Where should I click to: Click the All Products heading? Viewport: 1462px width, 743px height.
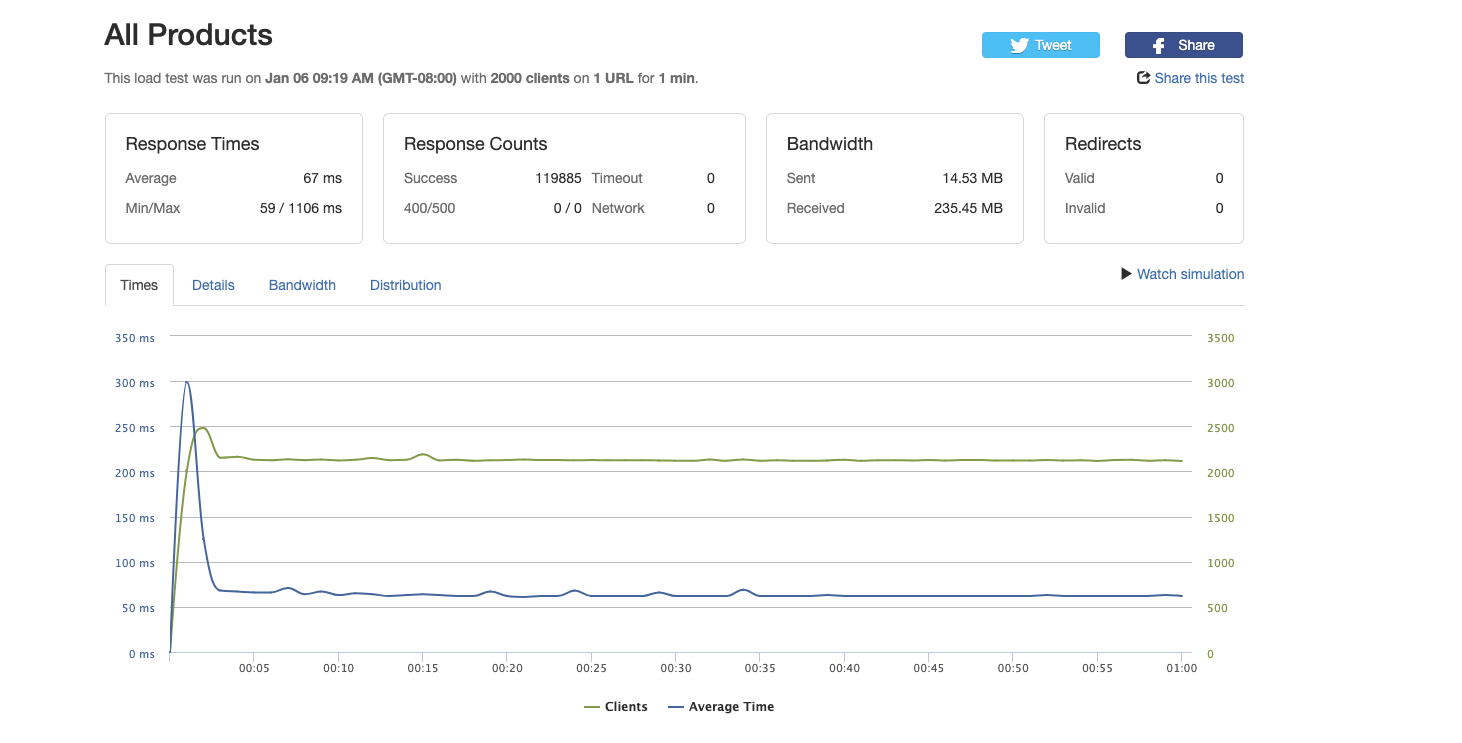188,34
